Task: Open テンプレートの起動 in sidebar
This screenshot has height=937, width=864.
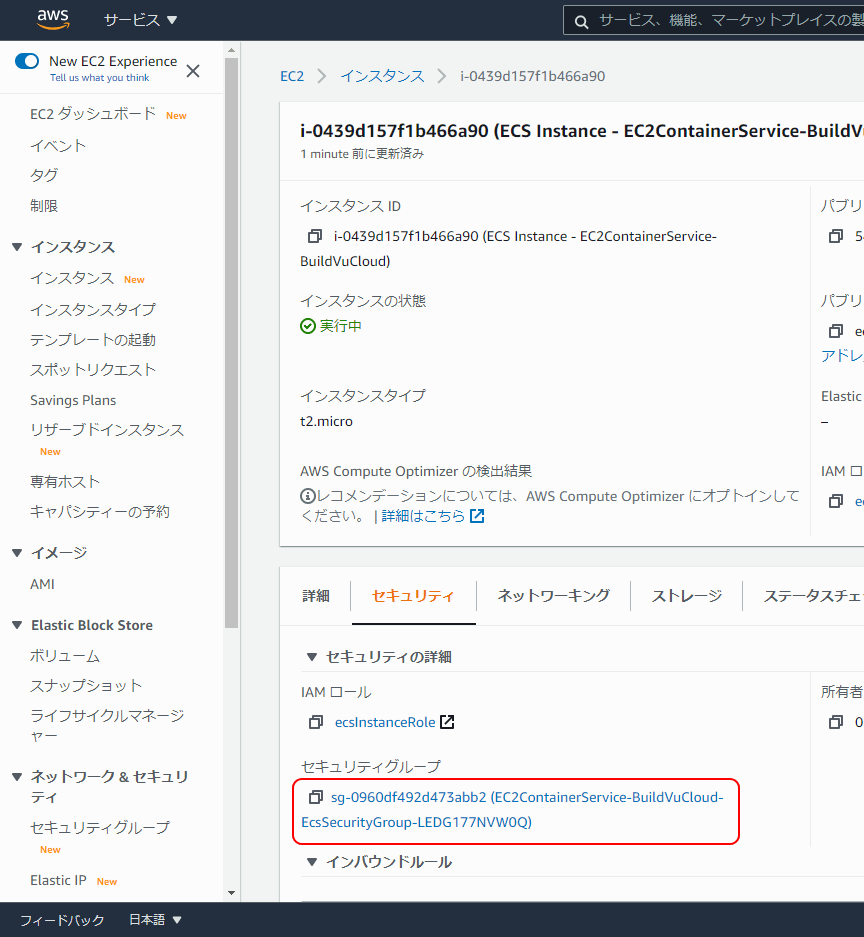Action: [x=93, y=339]
